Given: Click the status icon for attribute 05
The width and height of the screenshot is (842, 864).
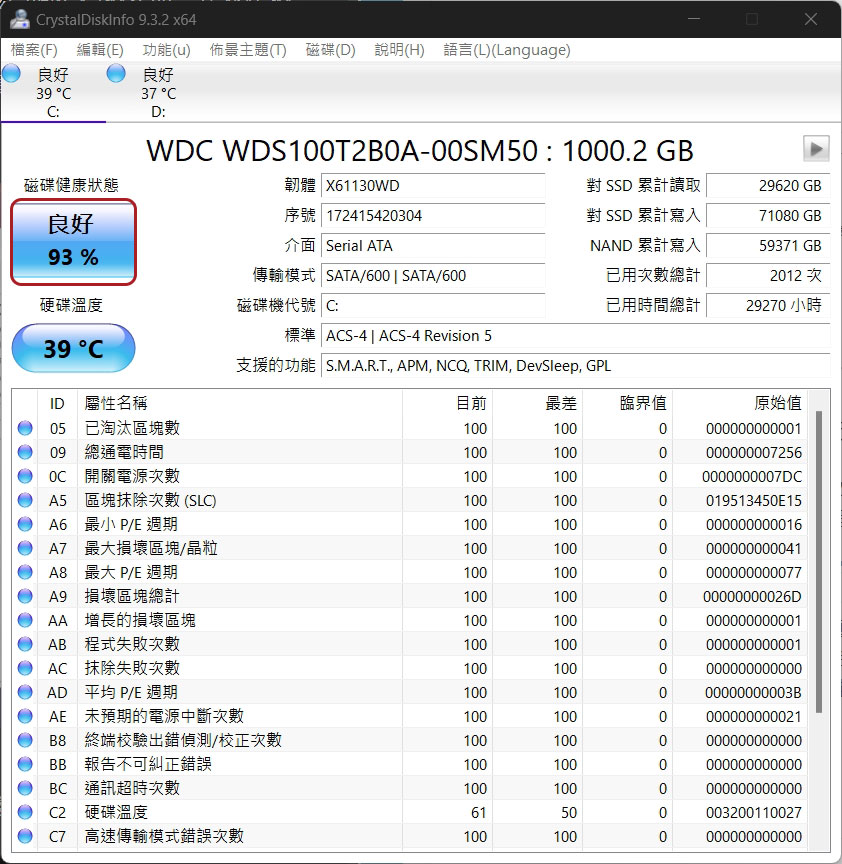Looking at the screenshot, I should tap(25, 428).
